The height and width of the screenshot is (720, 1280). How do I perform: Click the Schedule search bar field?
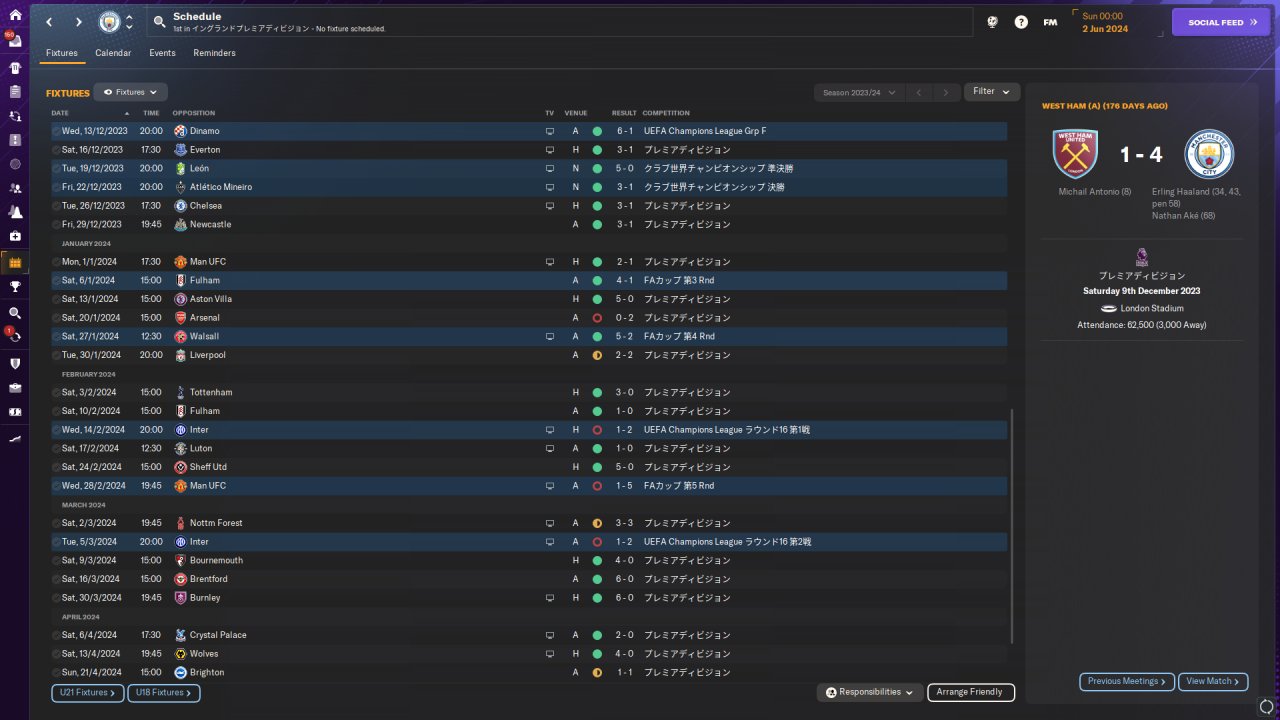[560, 22]
